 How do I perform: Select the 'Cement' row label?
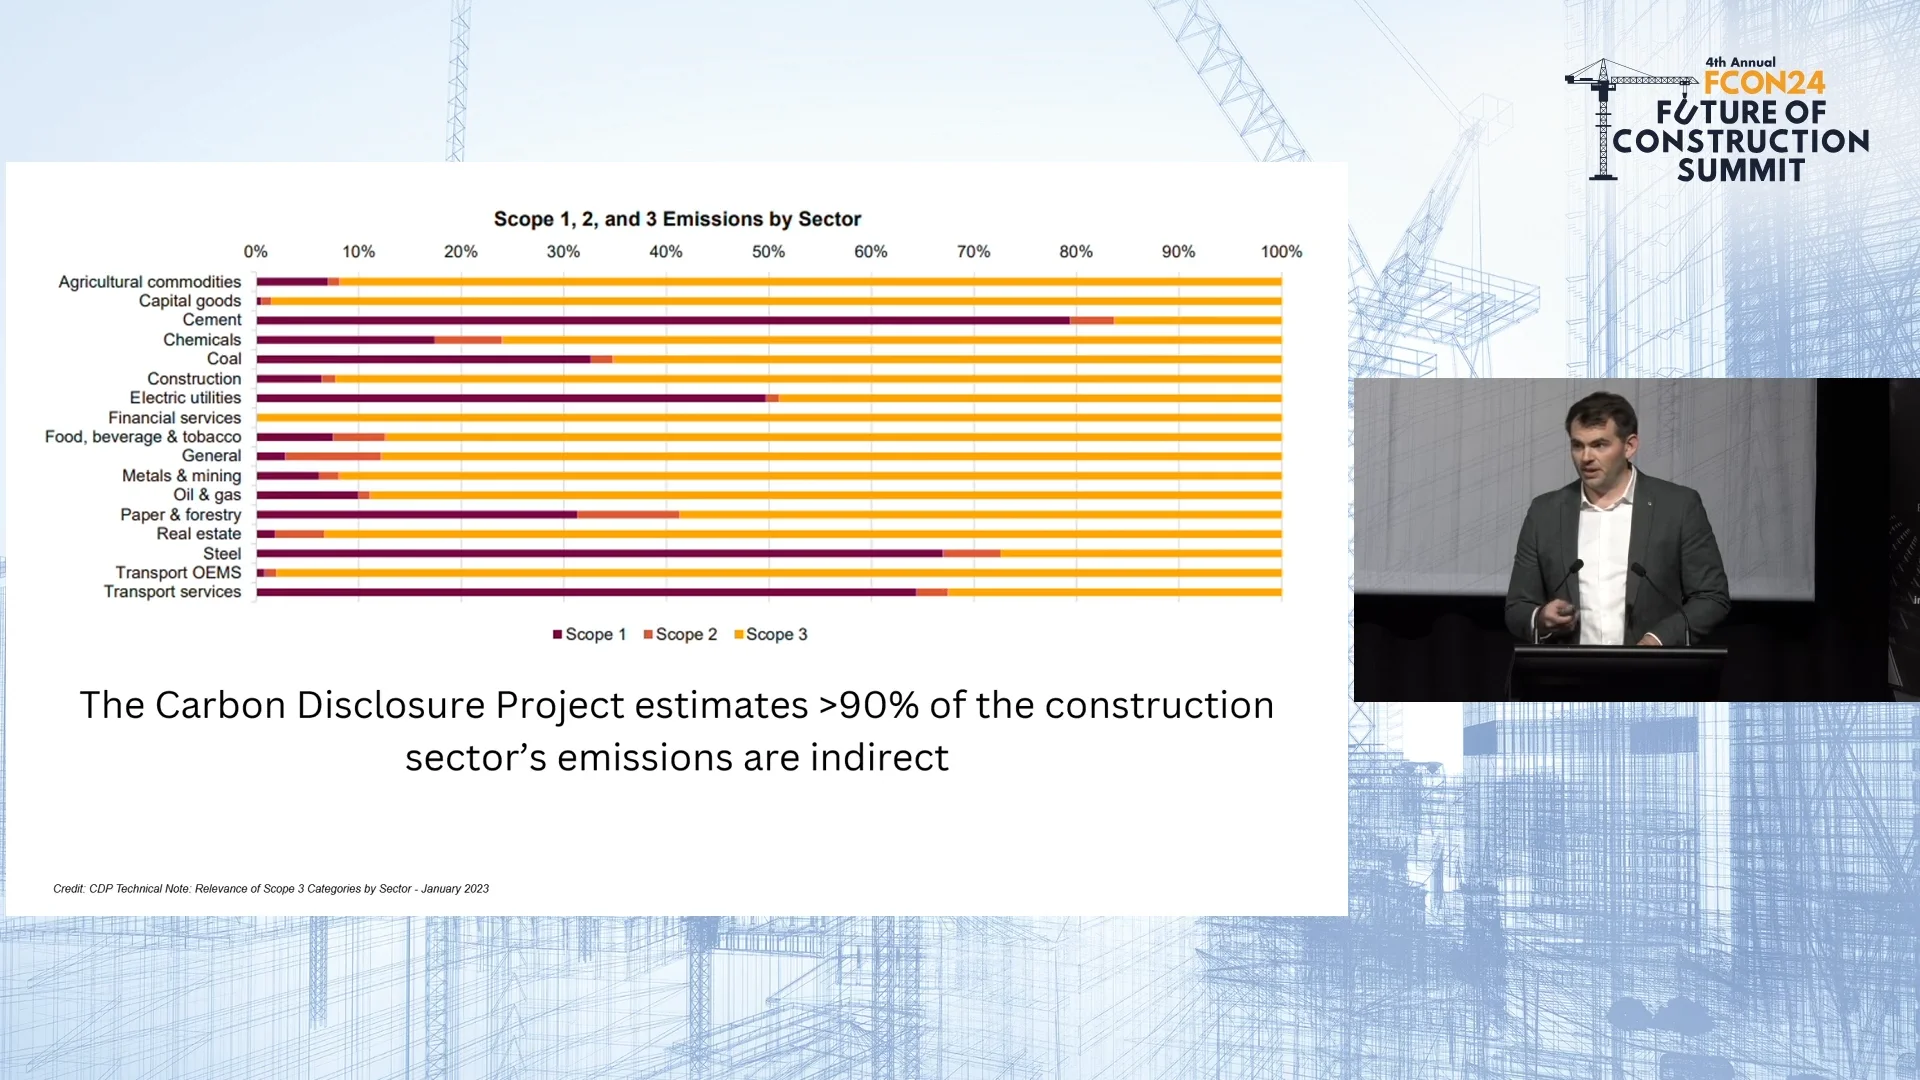coord(212,320)
